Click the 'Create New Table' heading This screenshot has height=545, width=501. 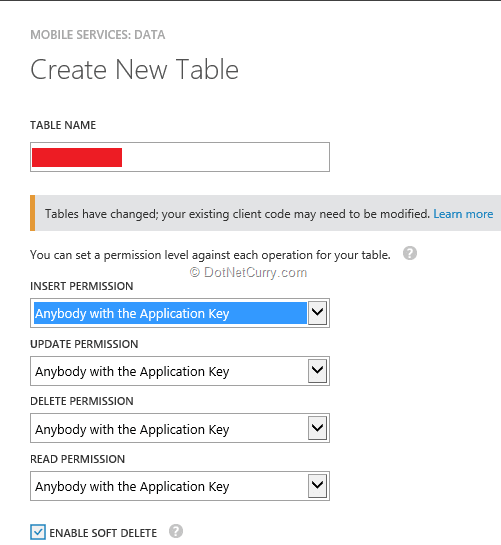click(x=135, y=70)
